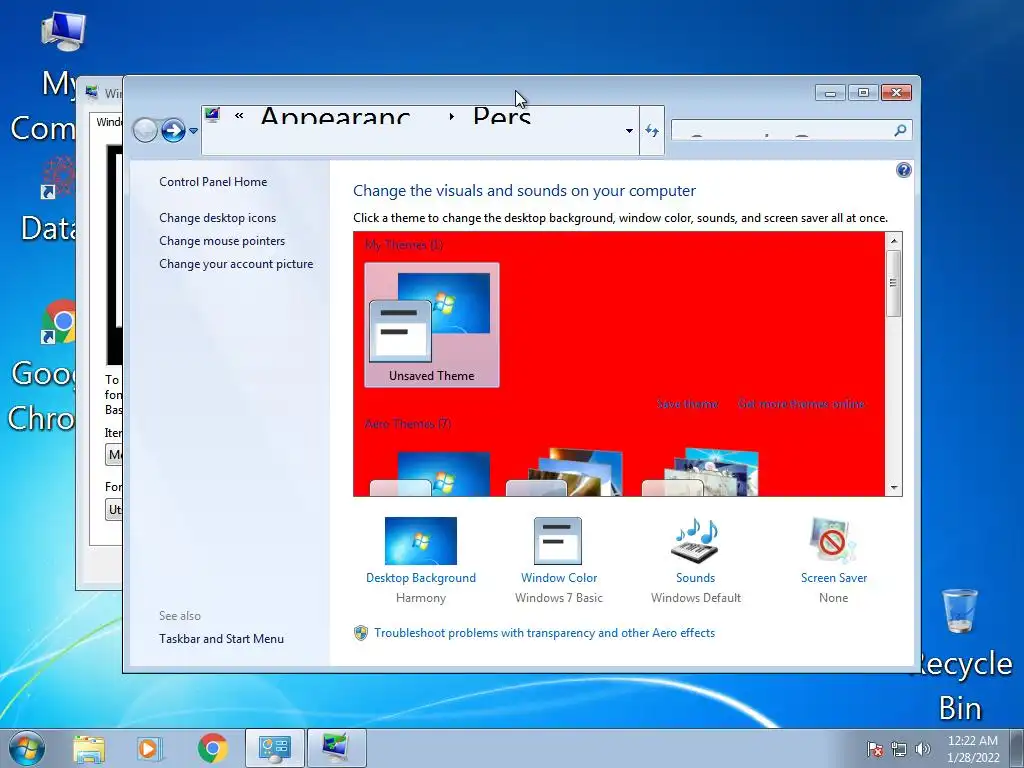Open Change mouse pointers link
This screenshot has width=1024, height=768.
222,240
